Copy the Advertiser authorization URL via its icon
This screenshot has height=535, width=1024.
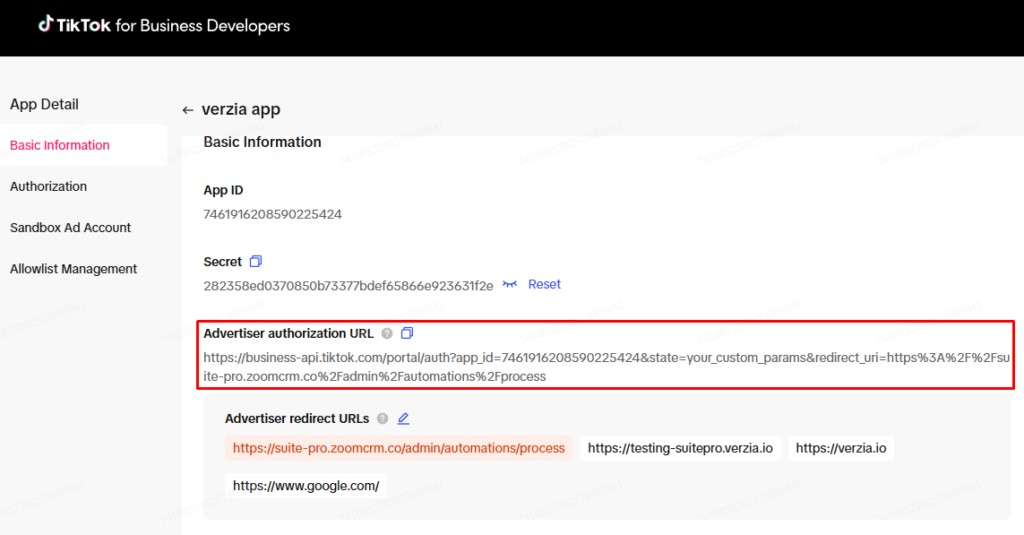coord(407,333)
